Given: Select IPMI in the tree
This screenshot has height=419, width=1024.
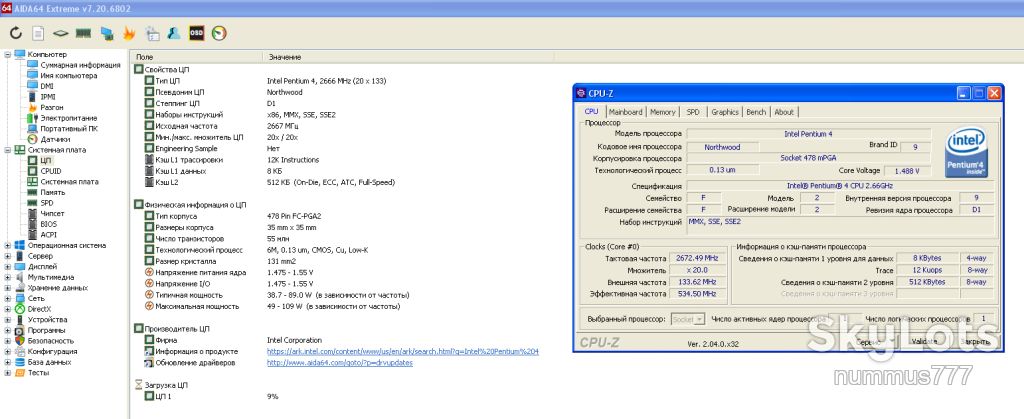Looking at the screenshot, I should (x=48, y=97).
